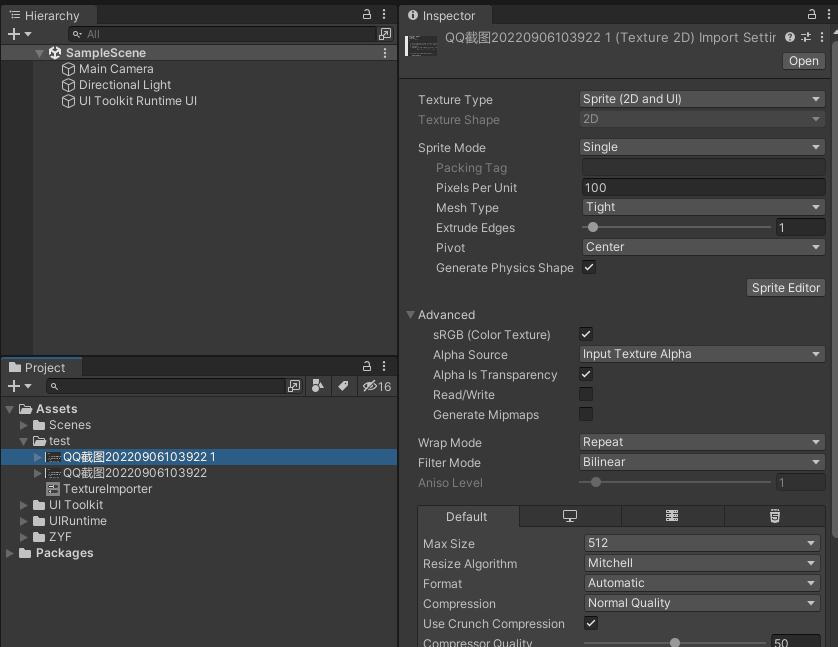Open Resize Algorithm dropdown
This screenshot has height=647, width=838.
[x=702, y=563]
